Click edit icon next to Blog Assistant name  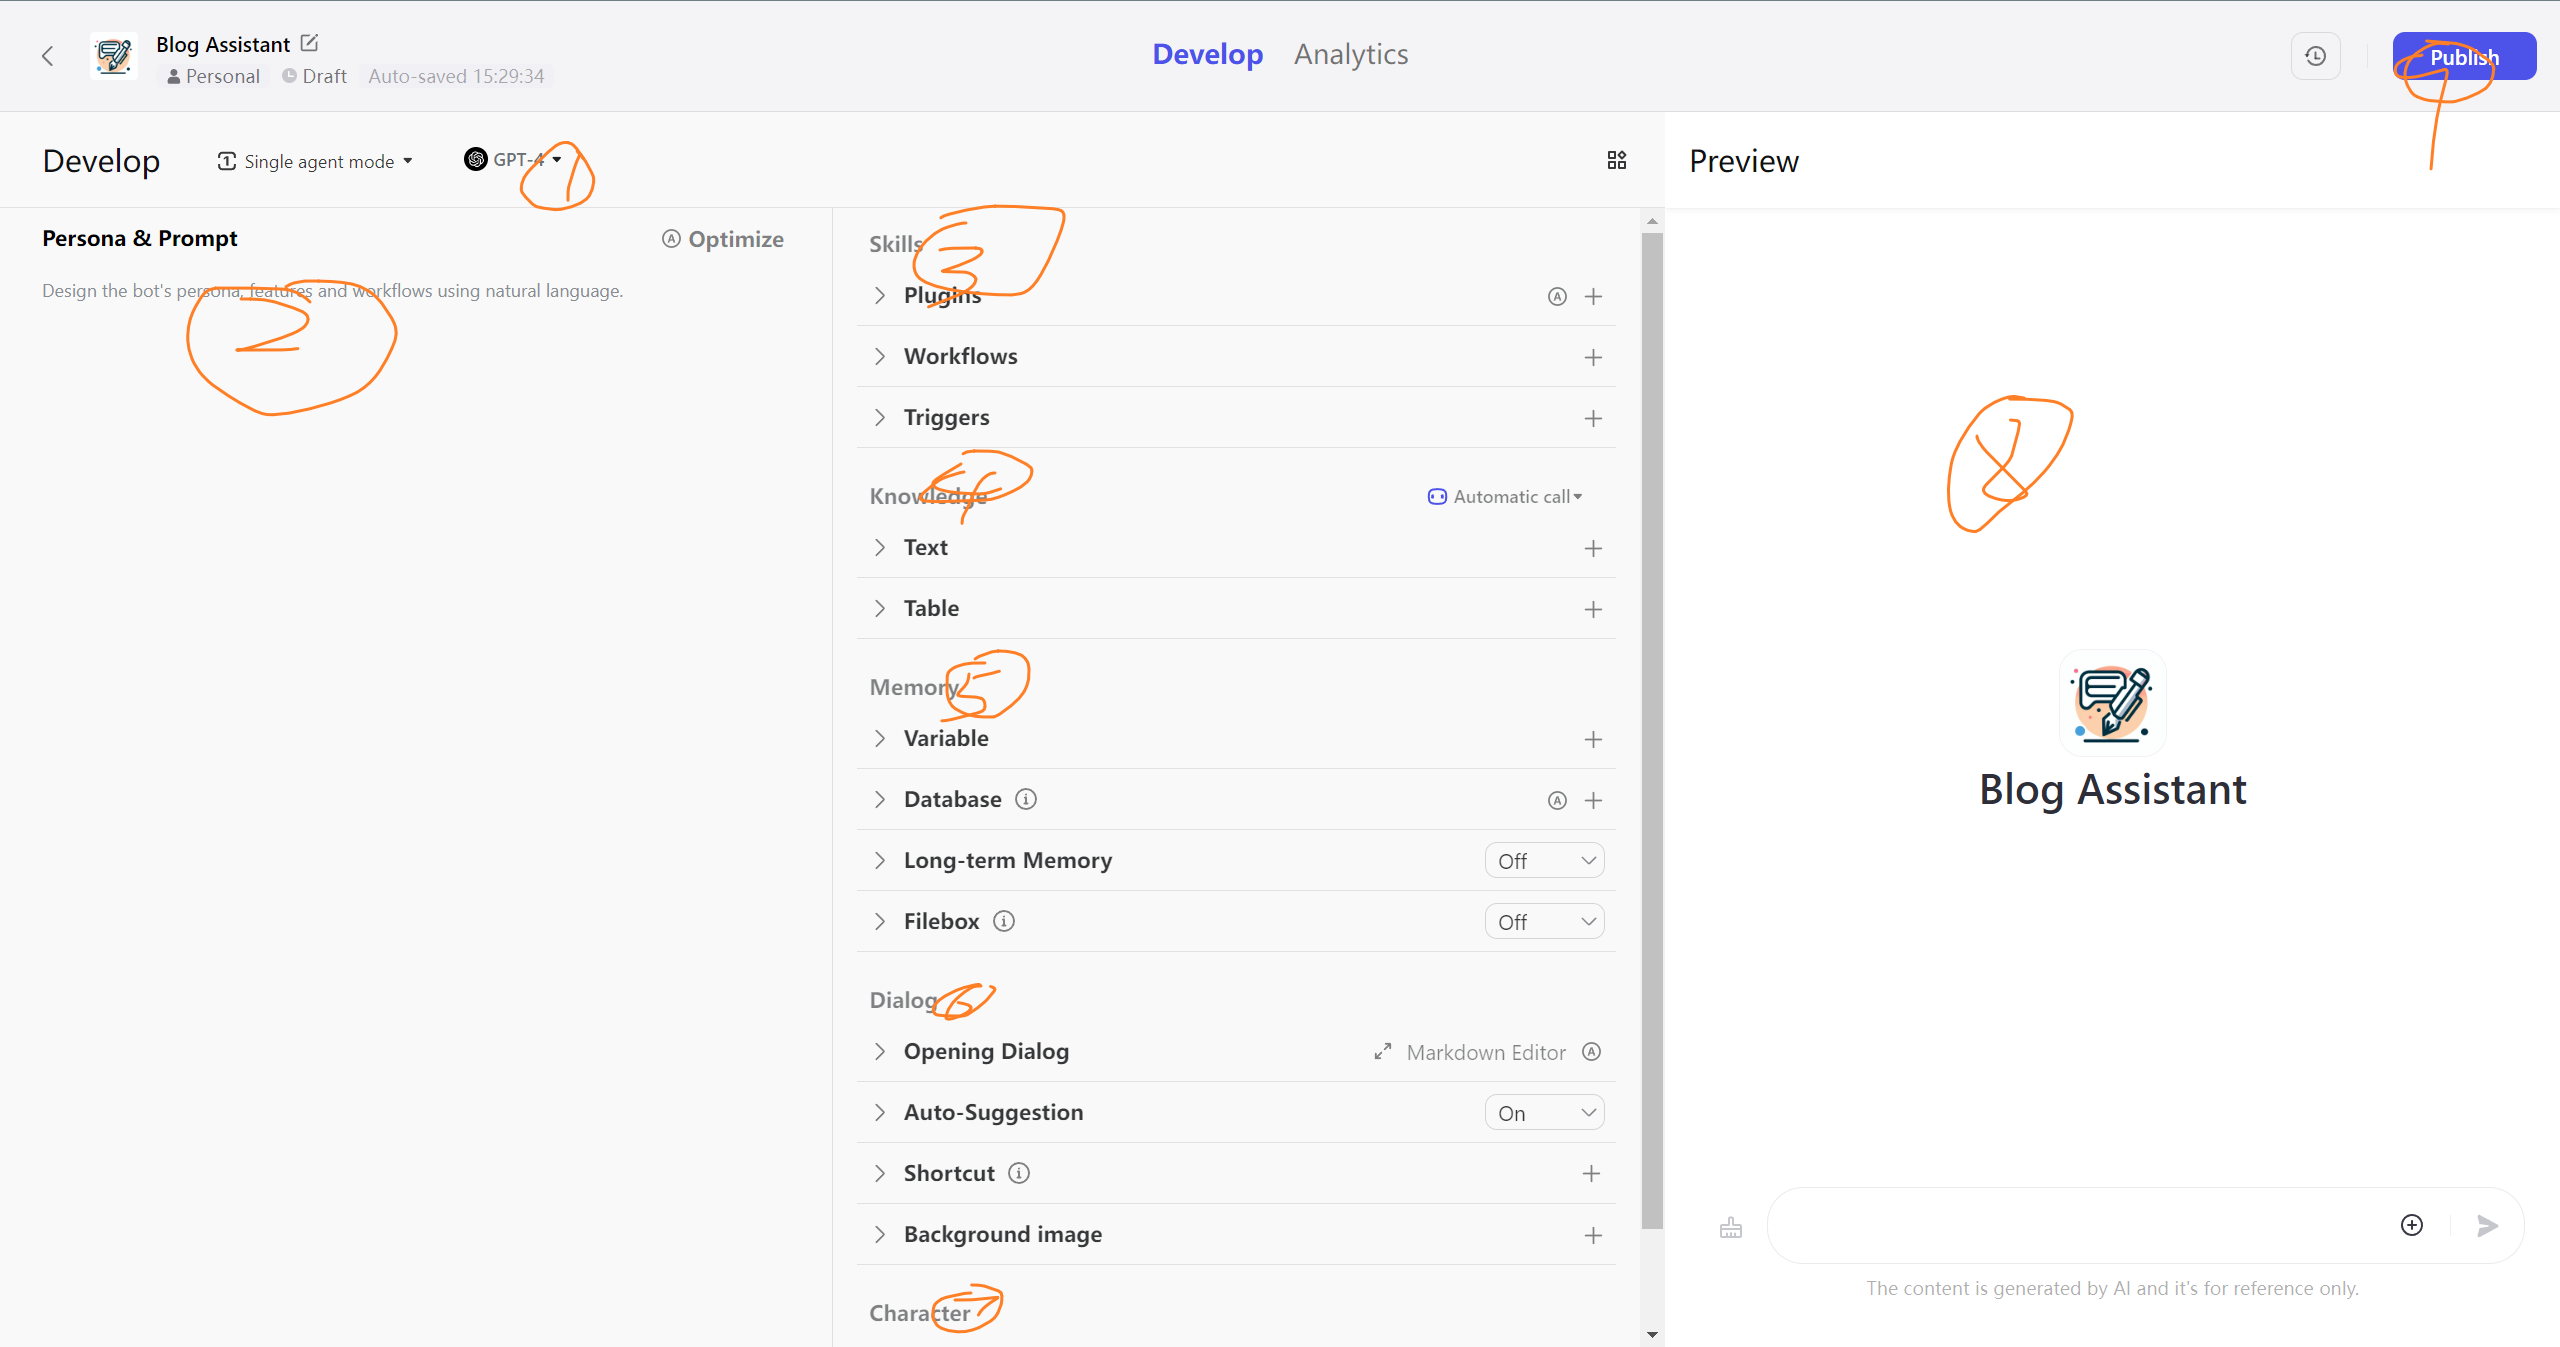[310, 43]
